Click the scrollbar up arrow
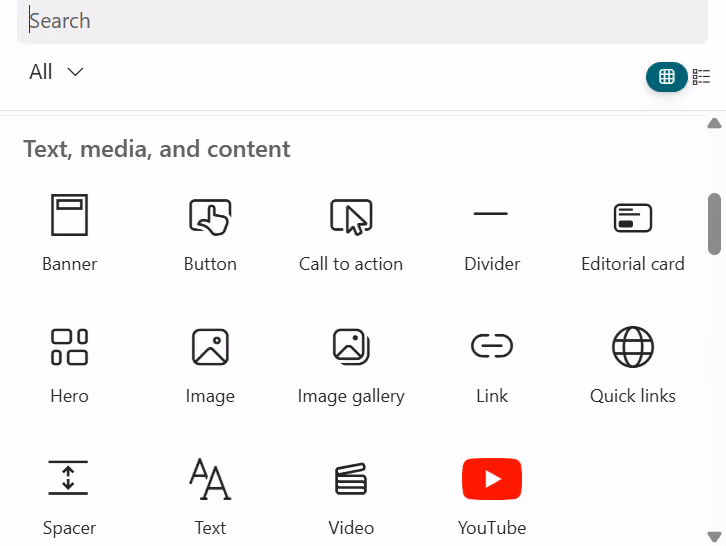726x546 pixels. pyautogui.click(x=714, y=123)
